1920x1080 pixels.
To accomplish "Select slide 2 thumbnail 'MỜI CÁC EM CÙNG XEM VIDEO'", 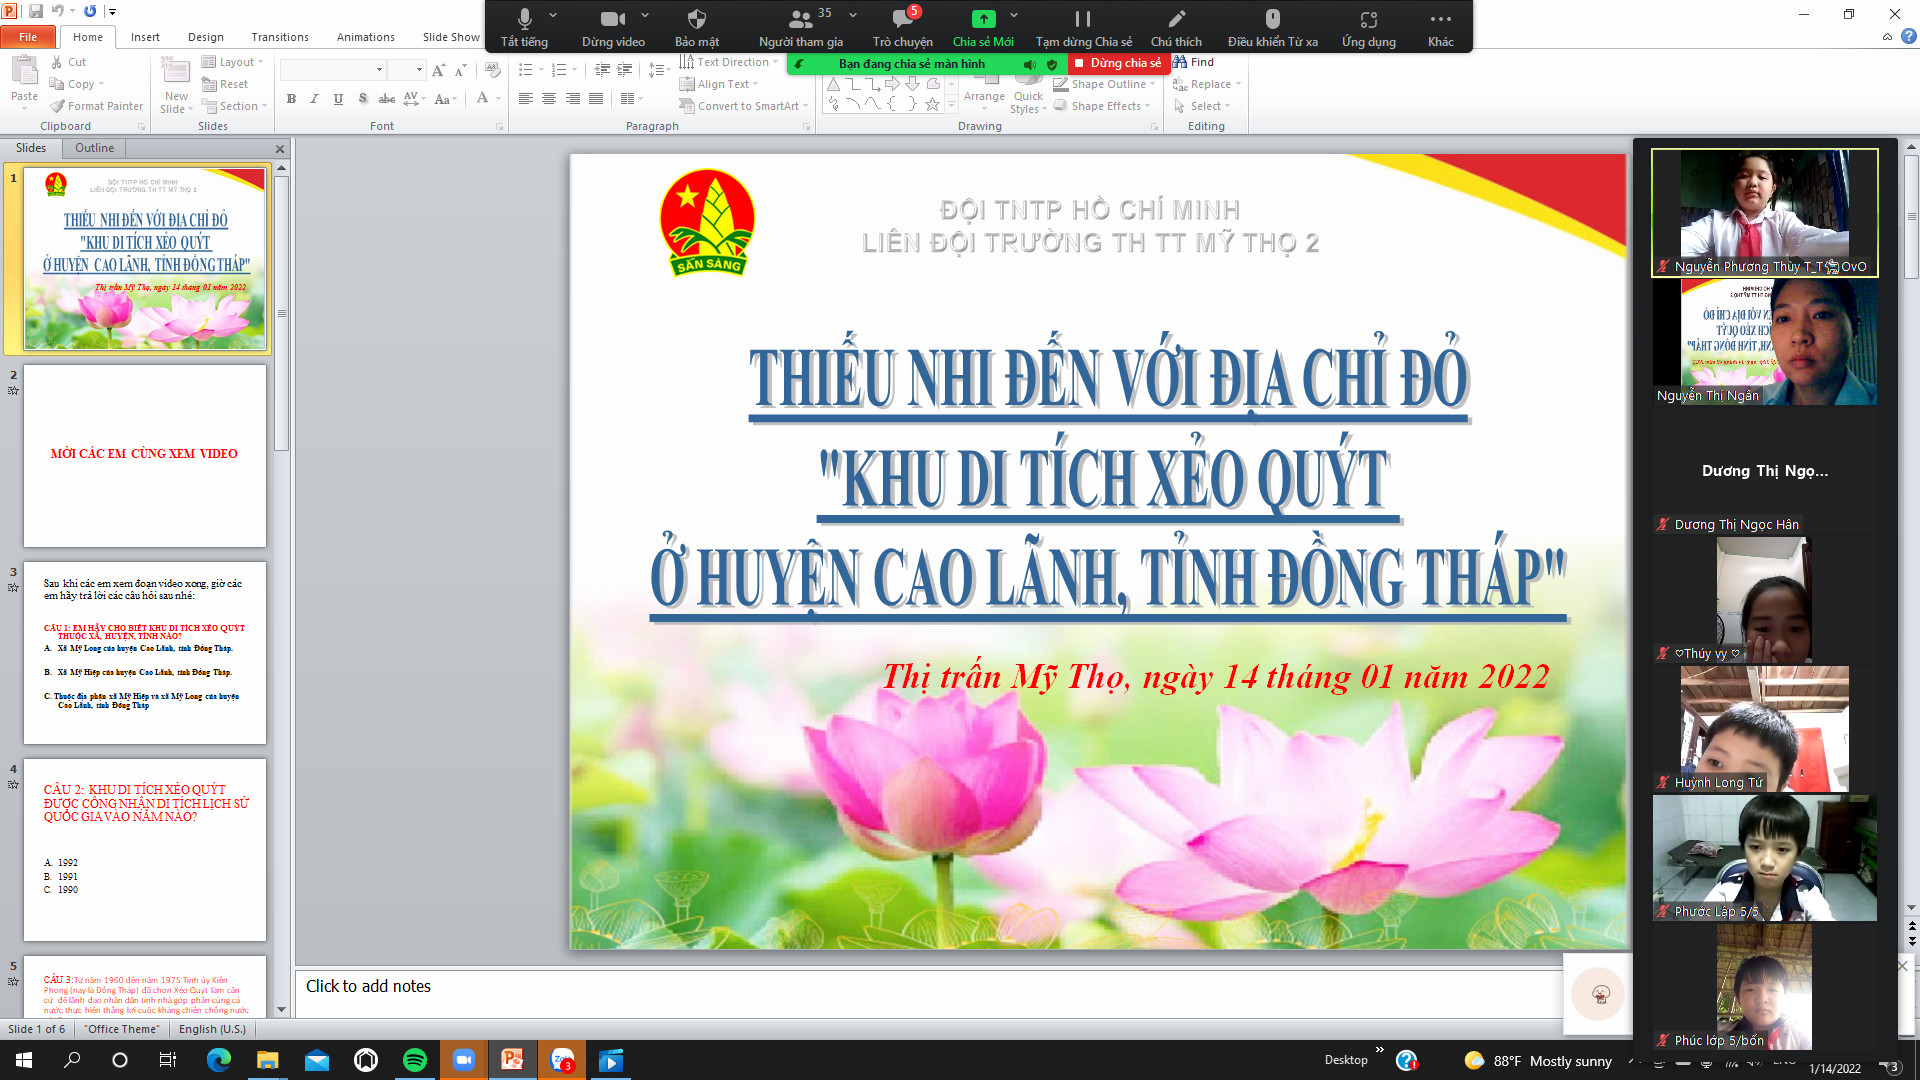I will click(x=145, y=455).
